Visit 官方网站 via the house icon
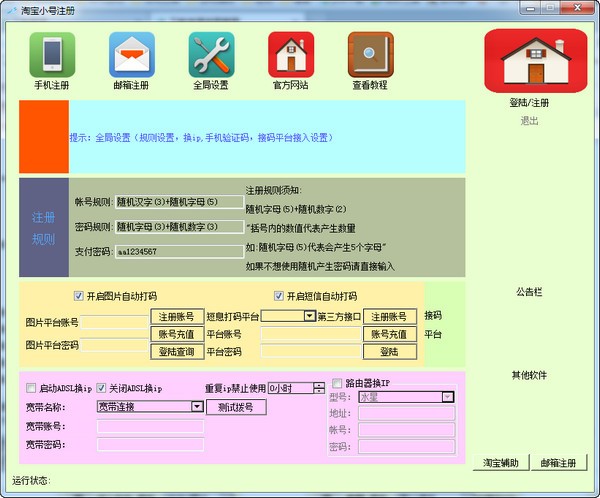Image resolution: width=600 pixels, height=498 pixels. coord(291,55)
